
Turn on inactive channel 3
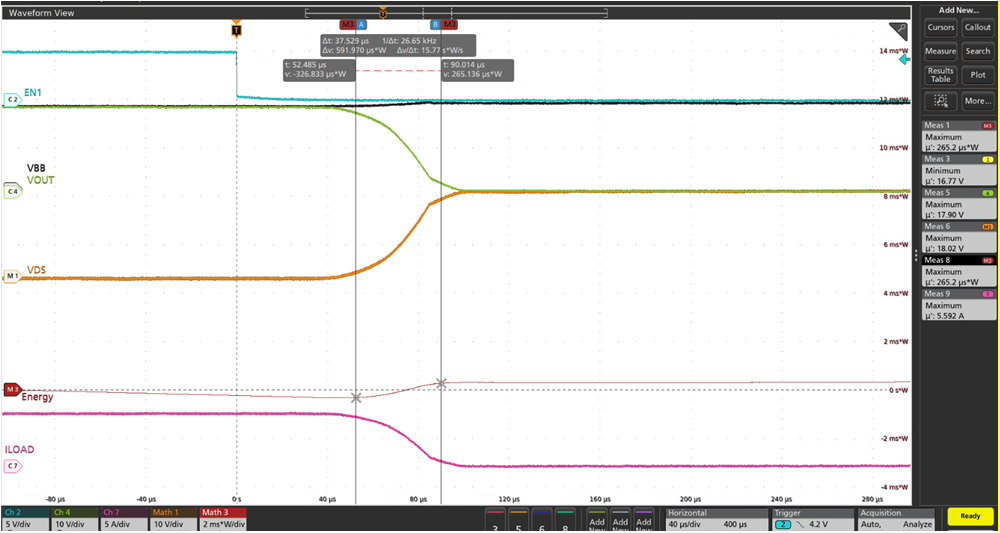click(x=494, y=520)
